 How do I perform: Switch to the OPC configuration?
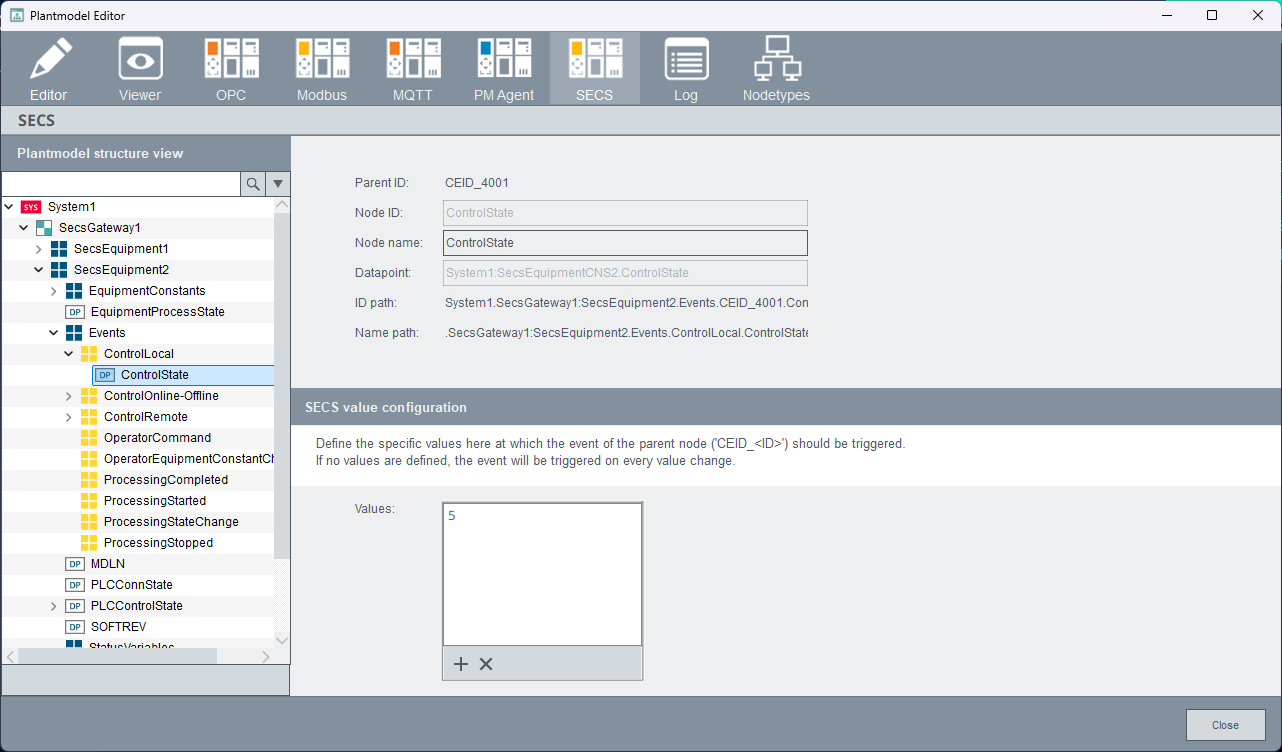pos(231,69)
